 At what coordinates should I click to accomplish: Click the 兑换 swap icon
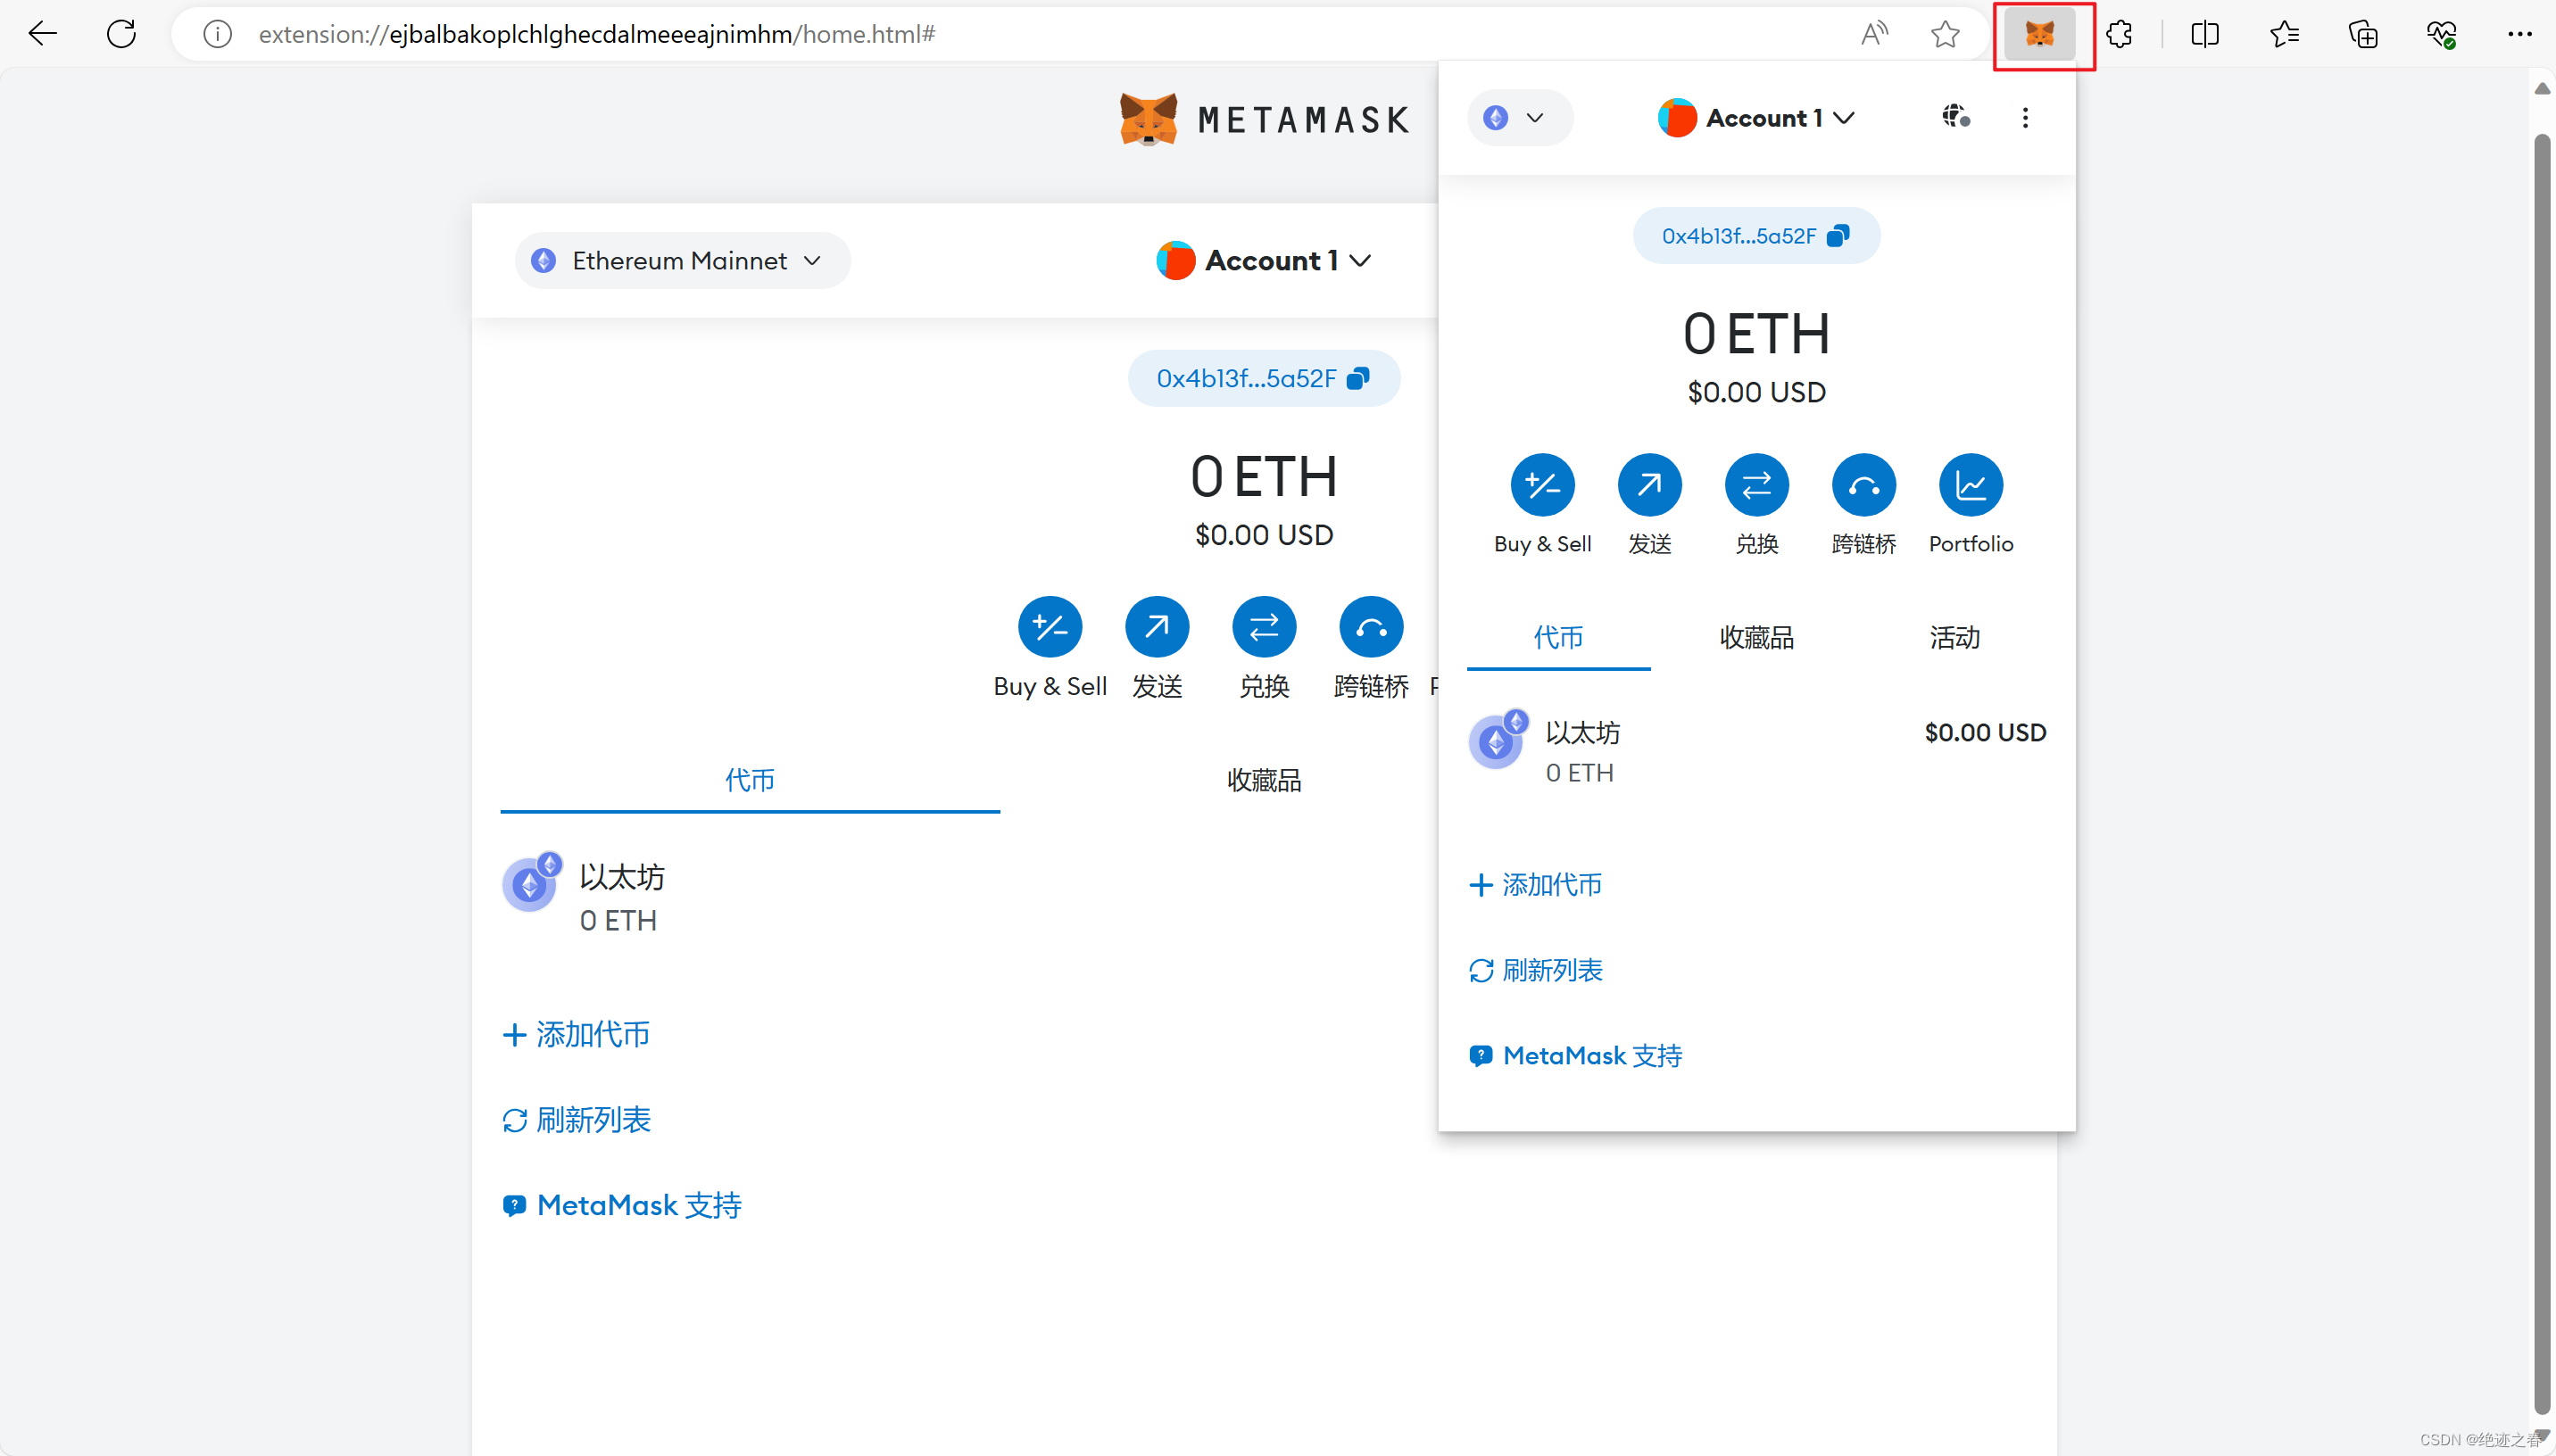point(1757,484)
